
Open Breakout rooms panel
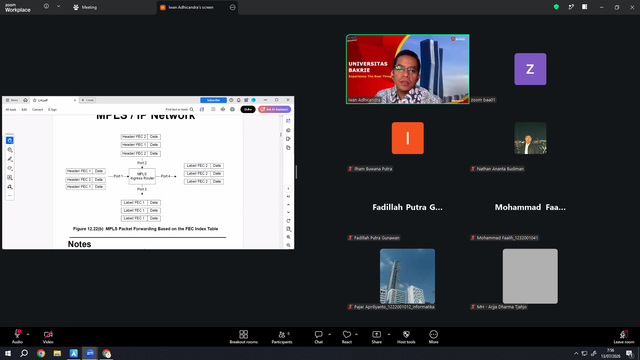244,337
